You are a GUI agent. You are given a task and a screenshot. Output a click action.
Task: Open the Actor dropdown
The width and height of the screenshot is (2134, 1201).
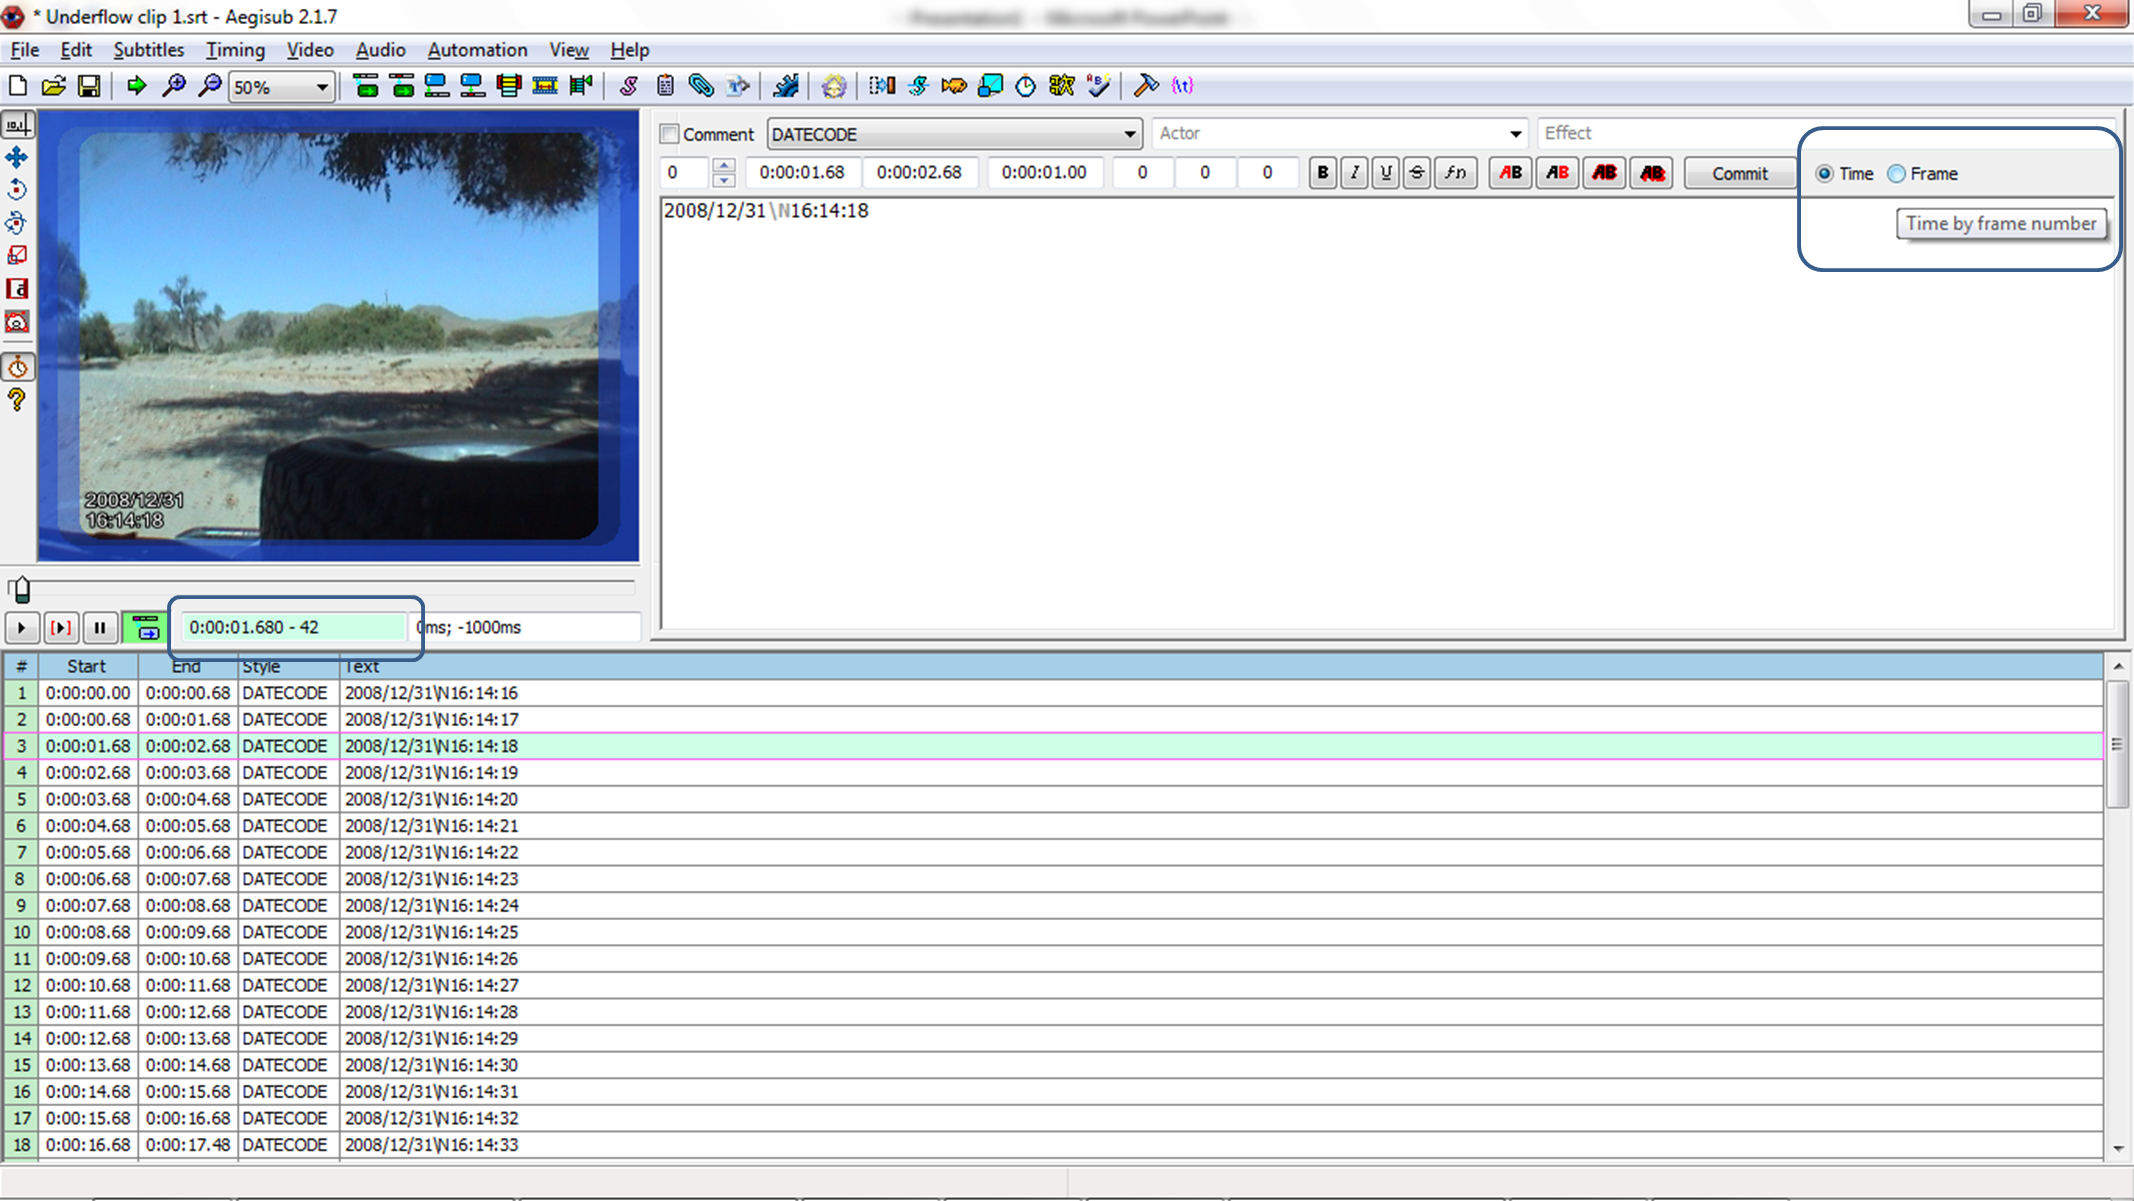1515,134
